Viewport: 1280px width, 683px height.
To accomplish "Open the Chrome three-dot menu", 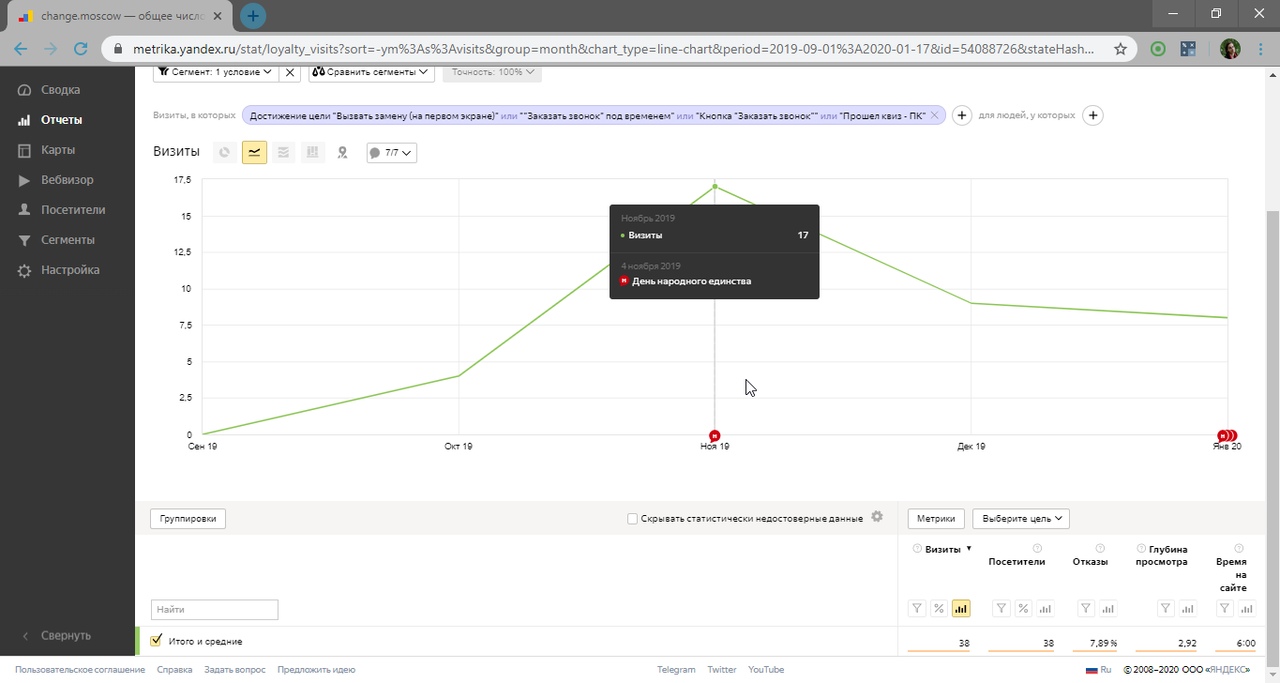I will 1260,48.
